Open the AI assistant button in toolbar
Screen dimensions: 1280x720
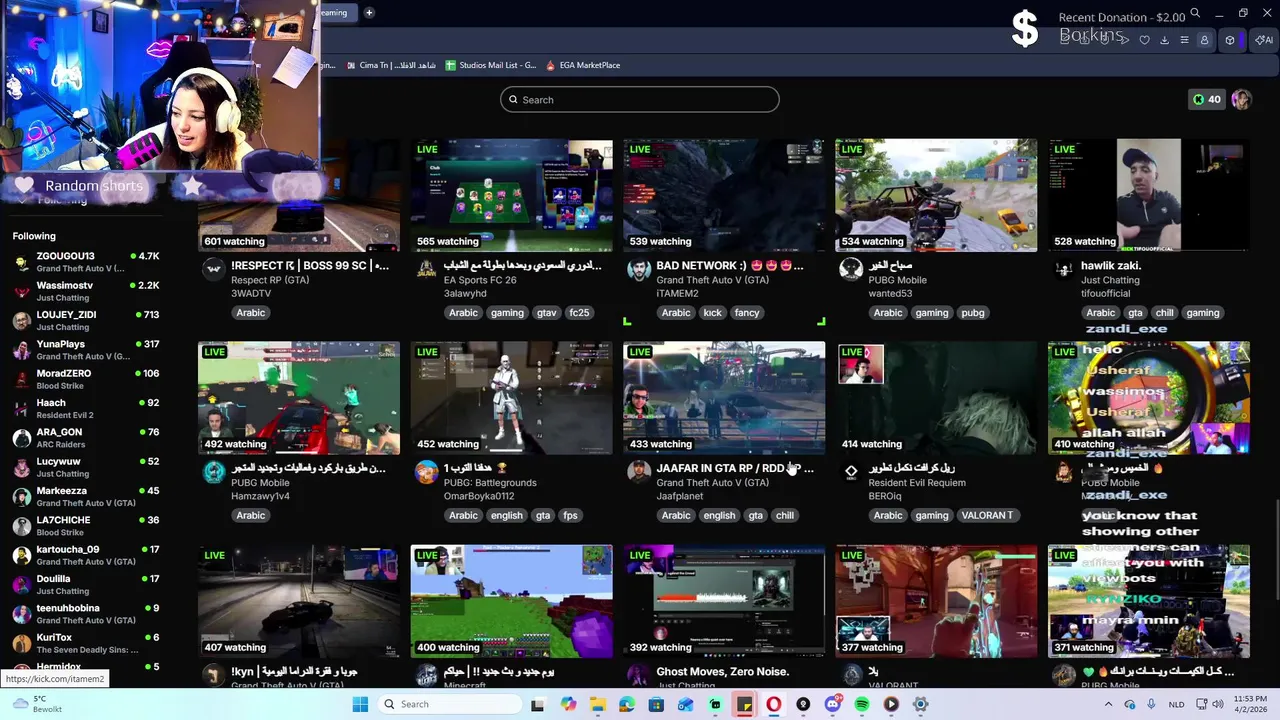tap(1264, 40)
